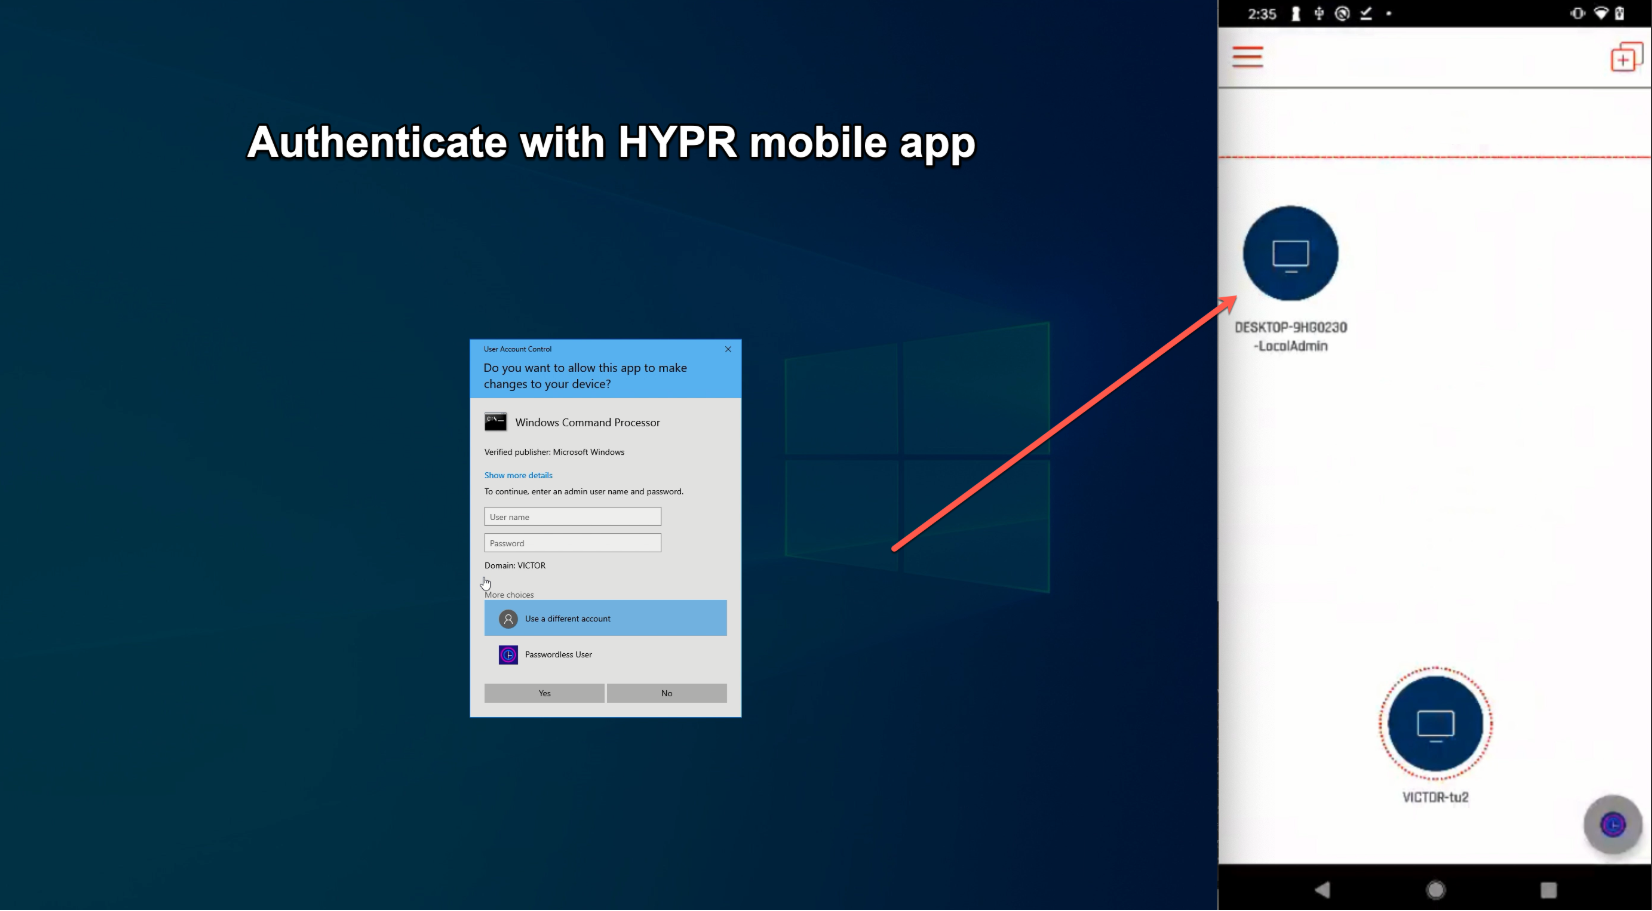Select Use a different account option
Viewport: 1652px width, 911px height.
pos(606,618)
